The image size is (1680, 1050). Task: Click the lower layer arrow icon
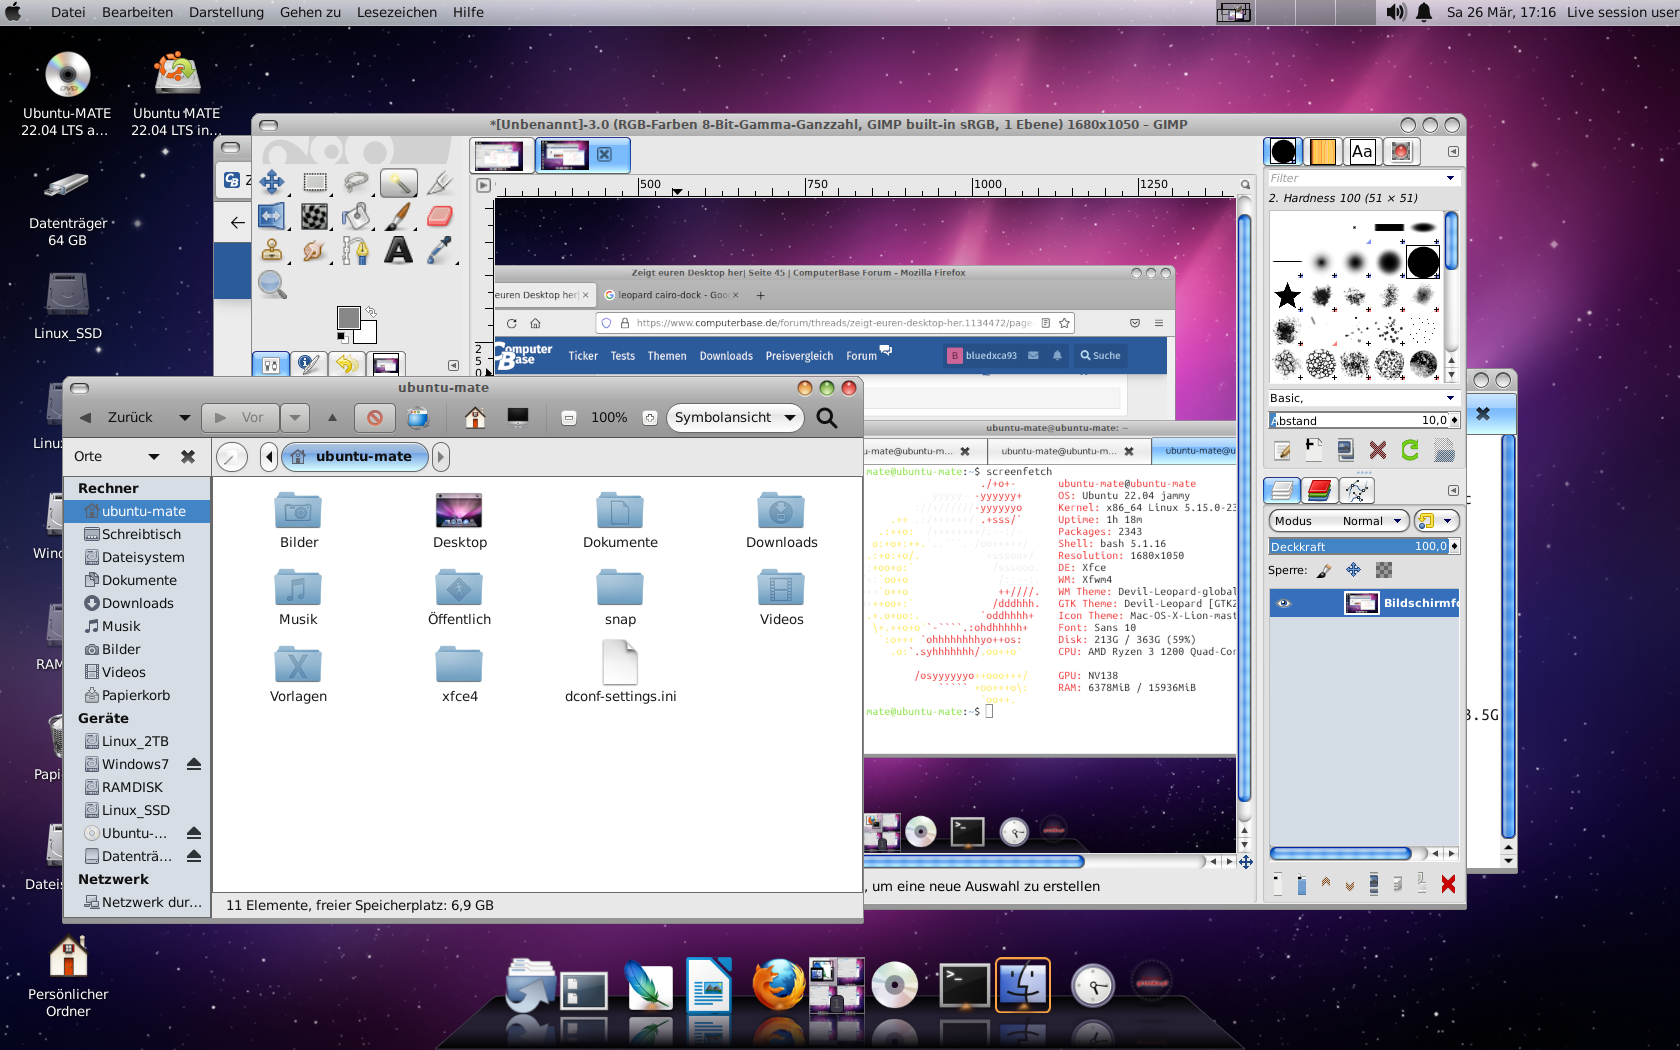pos(1350,884)
